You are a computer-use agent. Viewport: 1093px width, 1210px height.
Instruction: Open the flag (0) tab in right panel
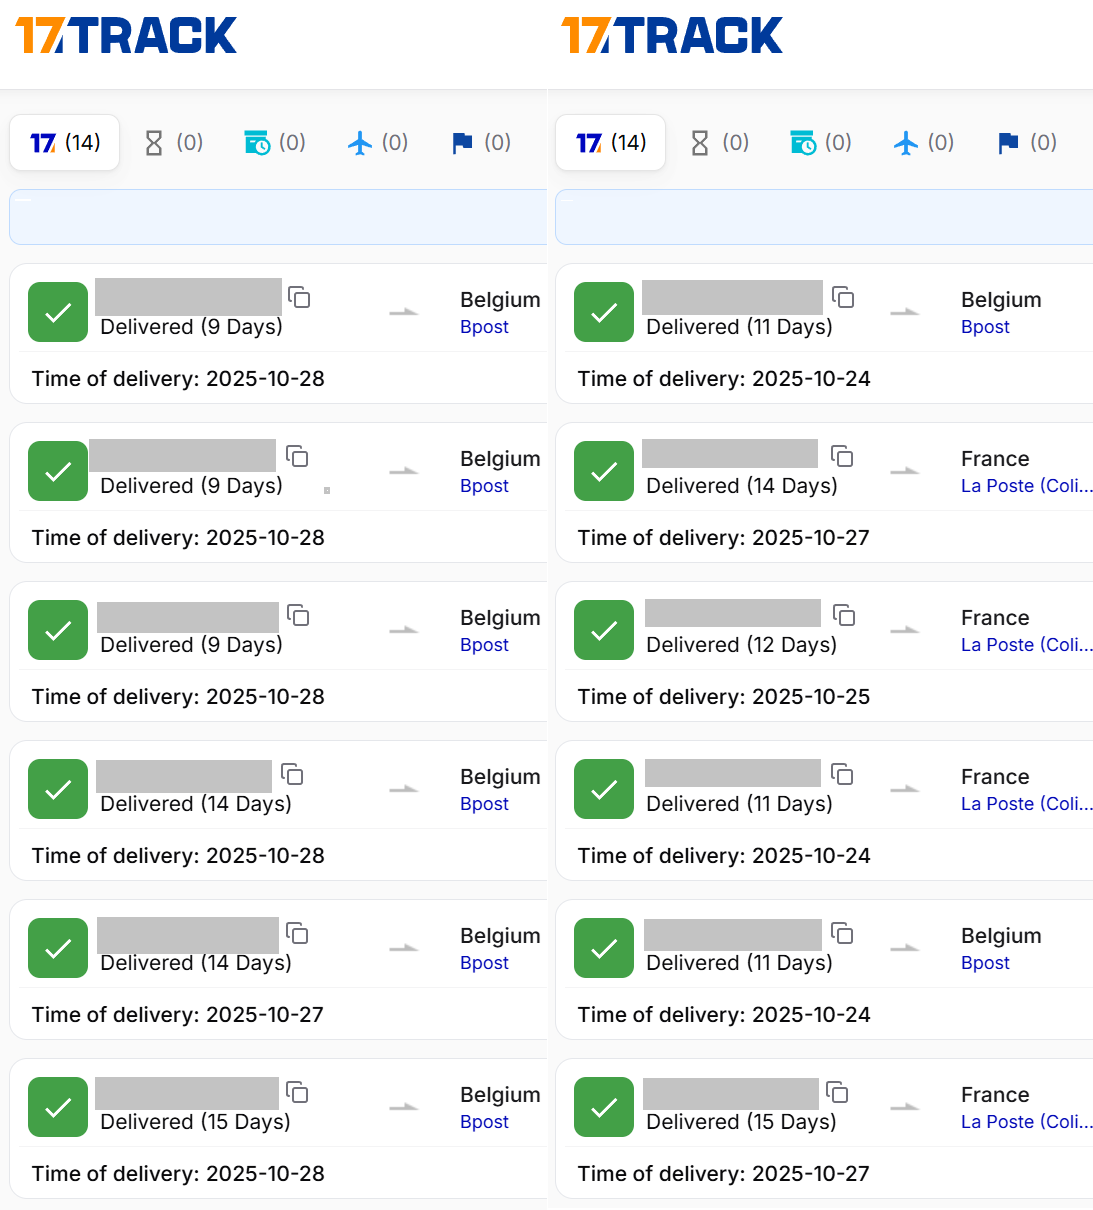click(x=1027, y=143)
